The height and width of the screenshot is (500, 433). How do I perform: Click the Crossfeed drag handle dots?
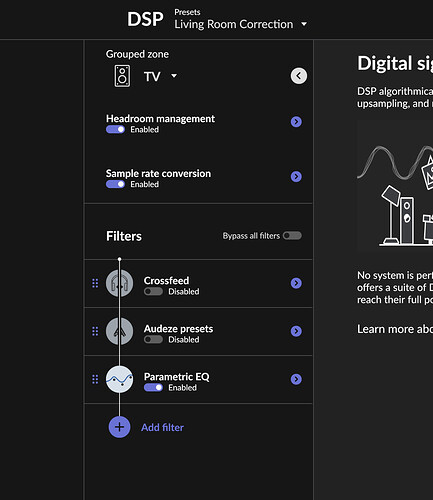point(95,283)
